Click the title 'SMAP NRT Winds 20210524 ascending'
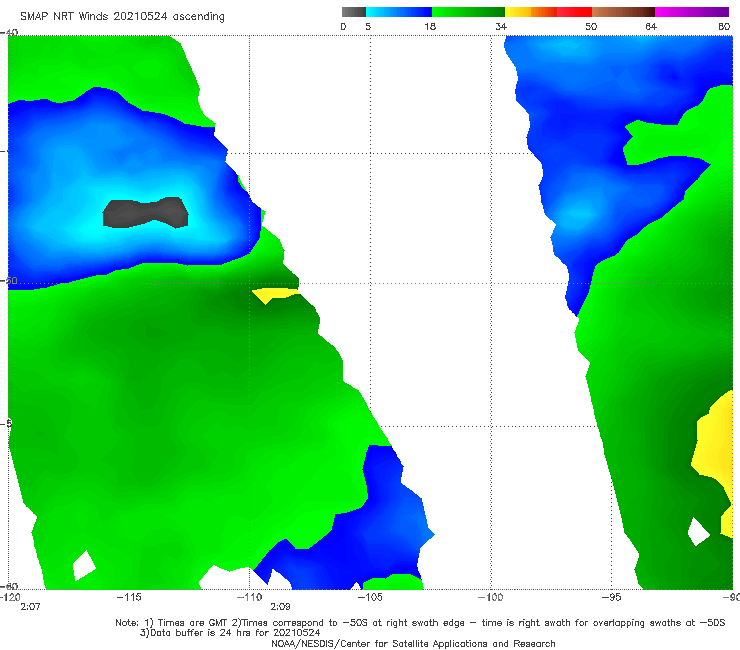This screenshot has height=650, width=740. coord(122,16)
